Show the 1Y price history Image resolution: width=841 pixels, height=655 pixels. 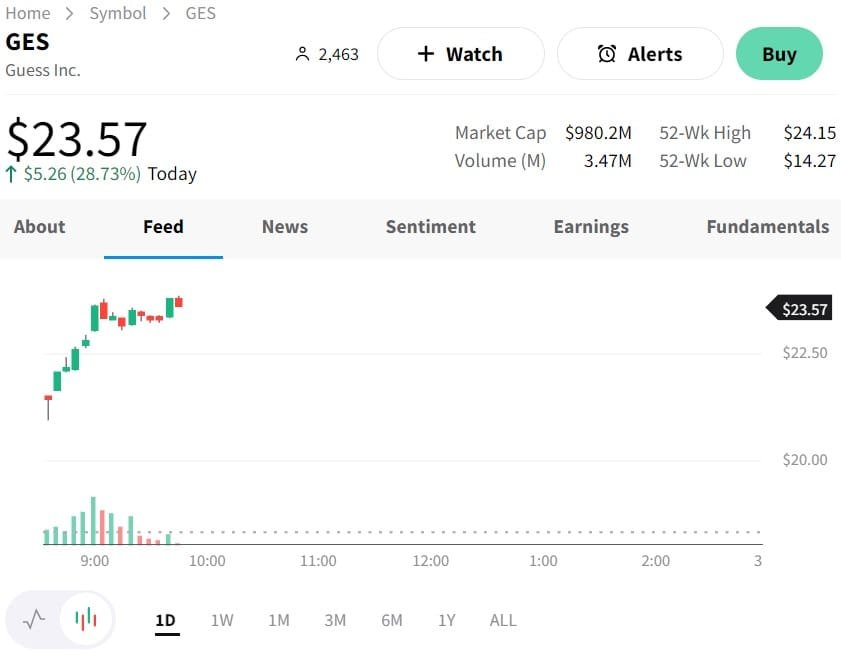(x=446, y=620)
